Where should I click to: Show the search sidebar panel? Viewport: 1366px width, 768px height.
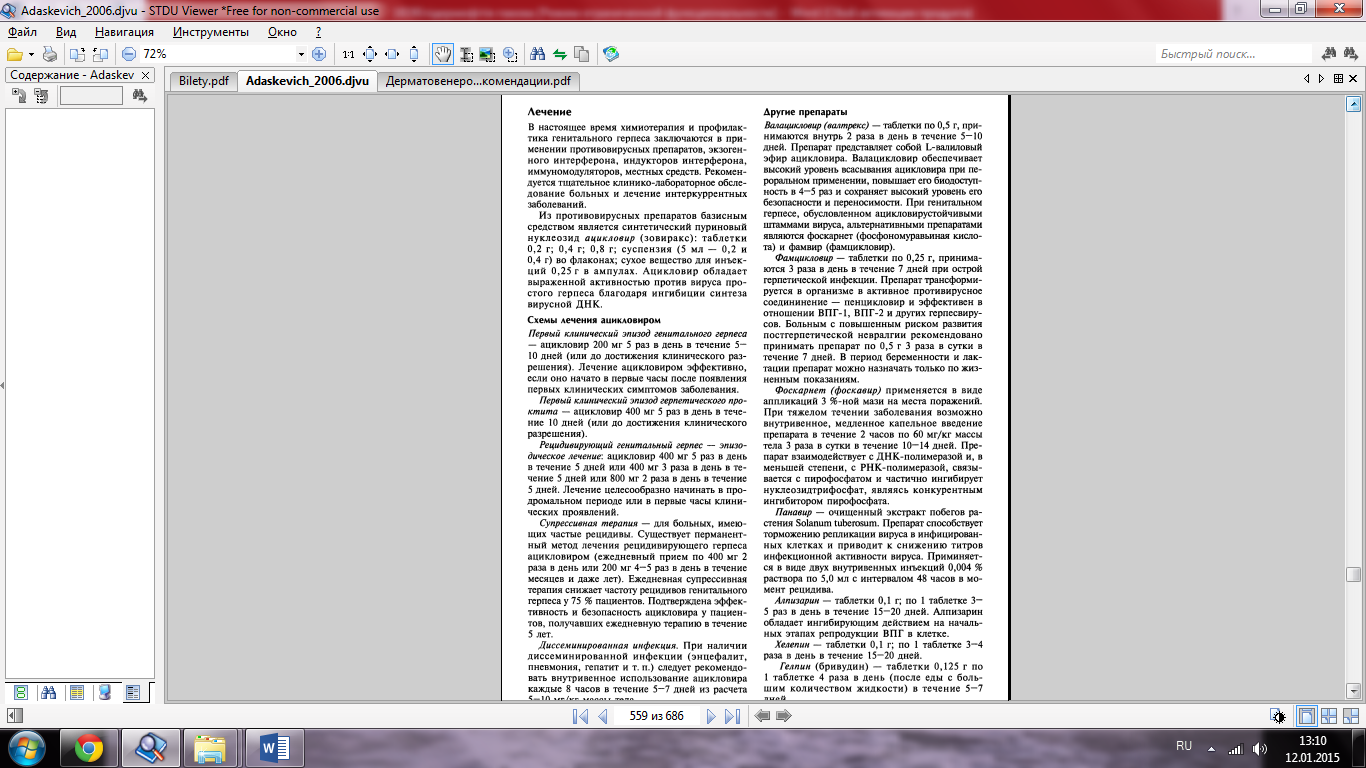coord(48,692)
